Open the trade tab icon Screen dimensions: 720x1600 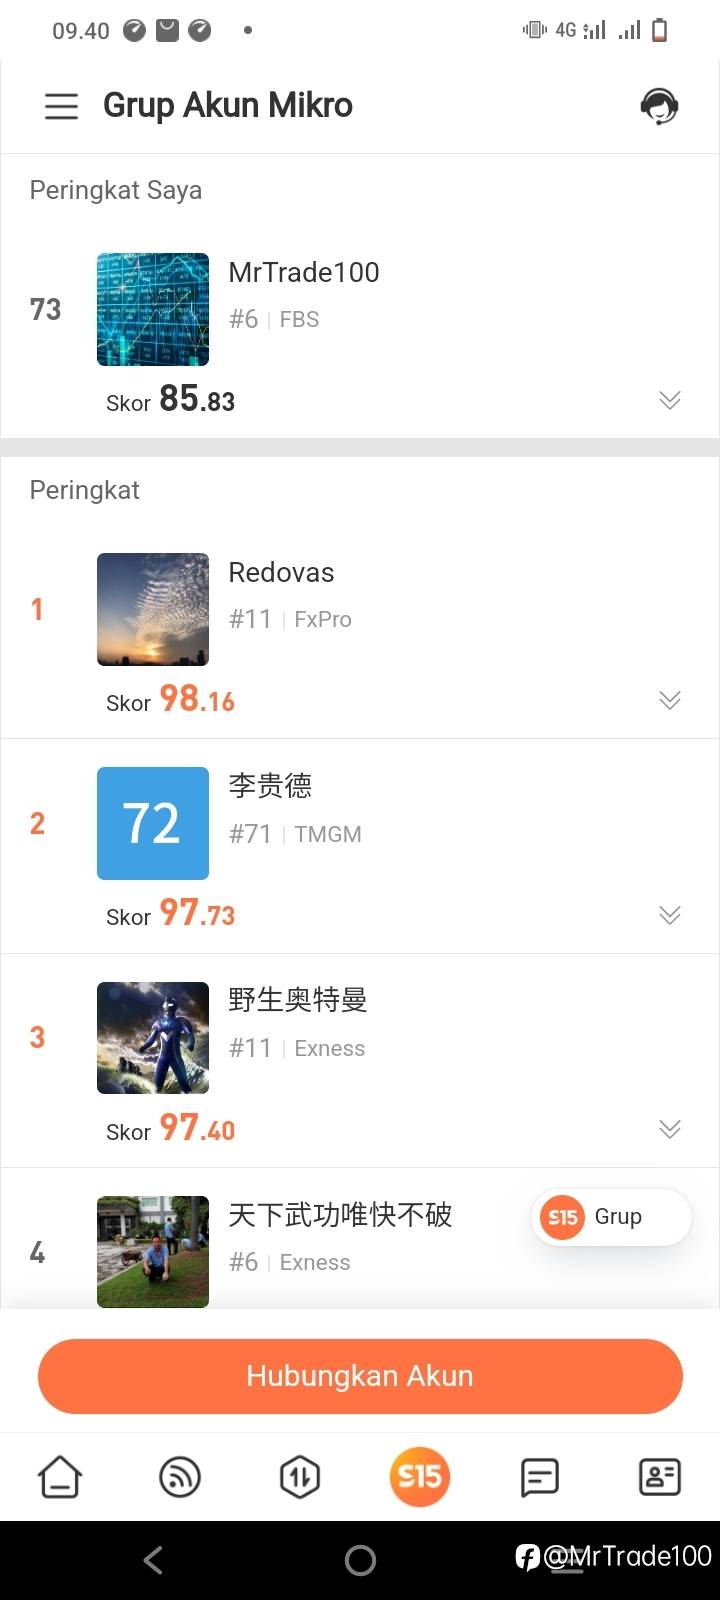300,1476
